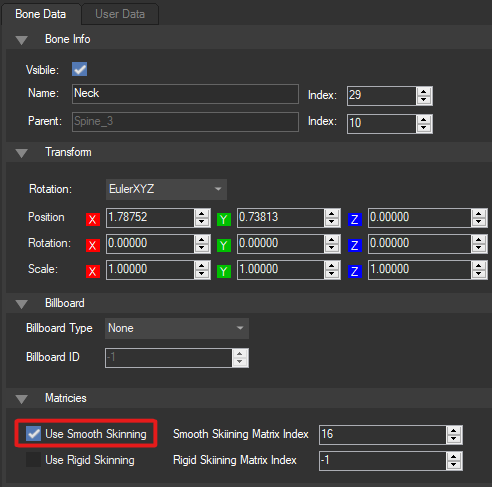
Task: Click the blue Z label beside Position
Action: (355, 219)
